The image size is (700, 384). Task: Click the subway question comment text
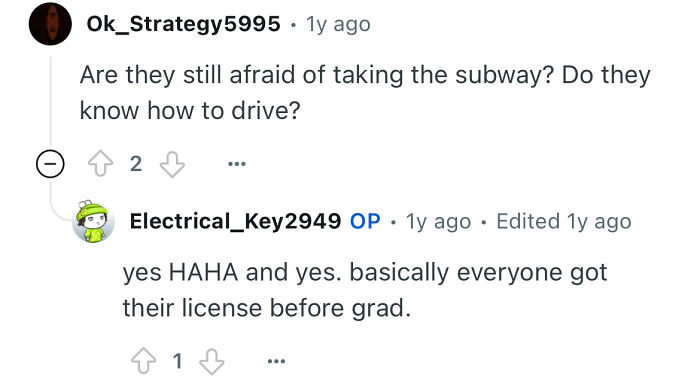pyautogui.click(x=365, y=93)
